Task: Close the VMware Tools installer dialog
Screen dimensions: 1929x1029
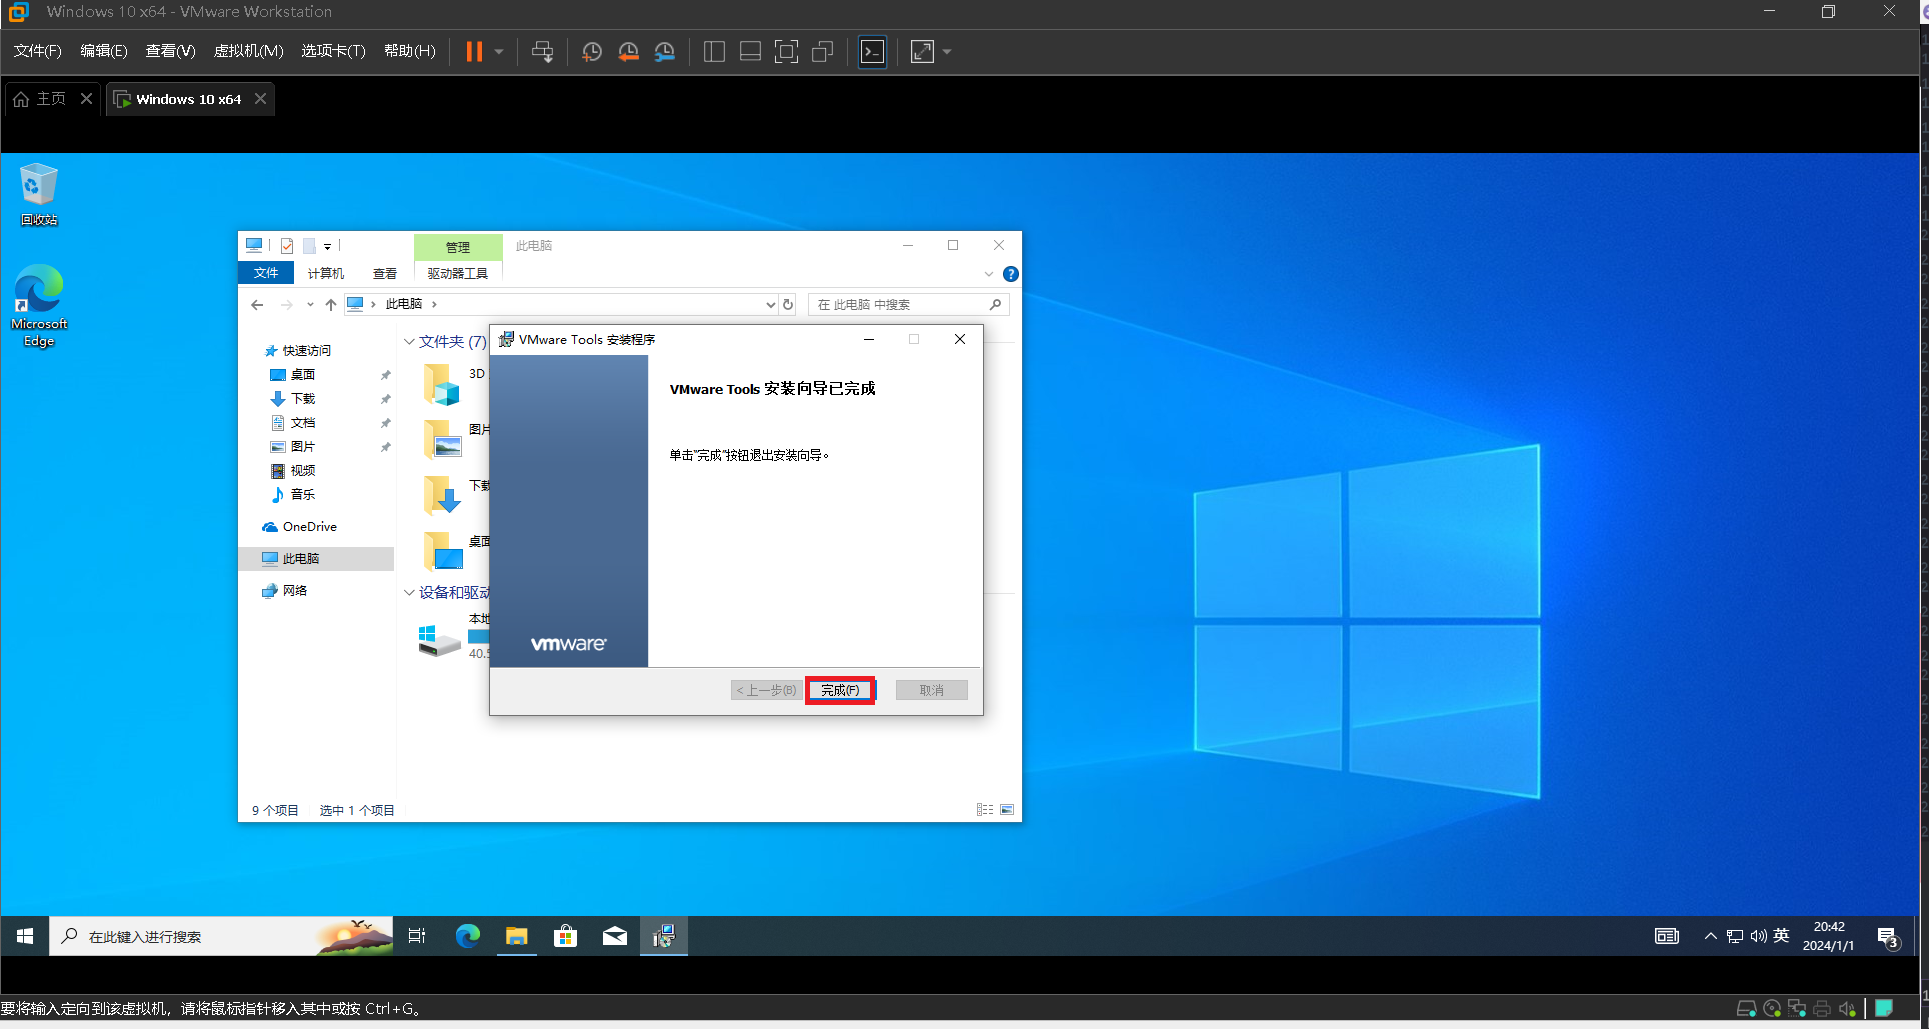Action: tap(960, 339)
